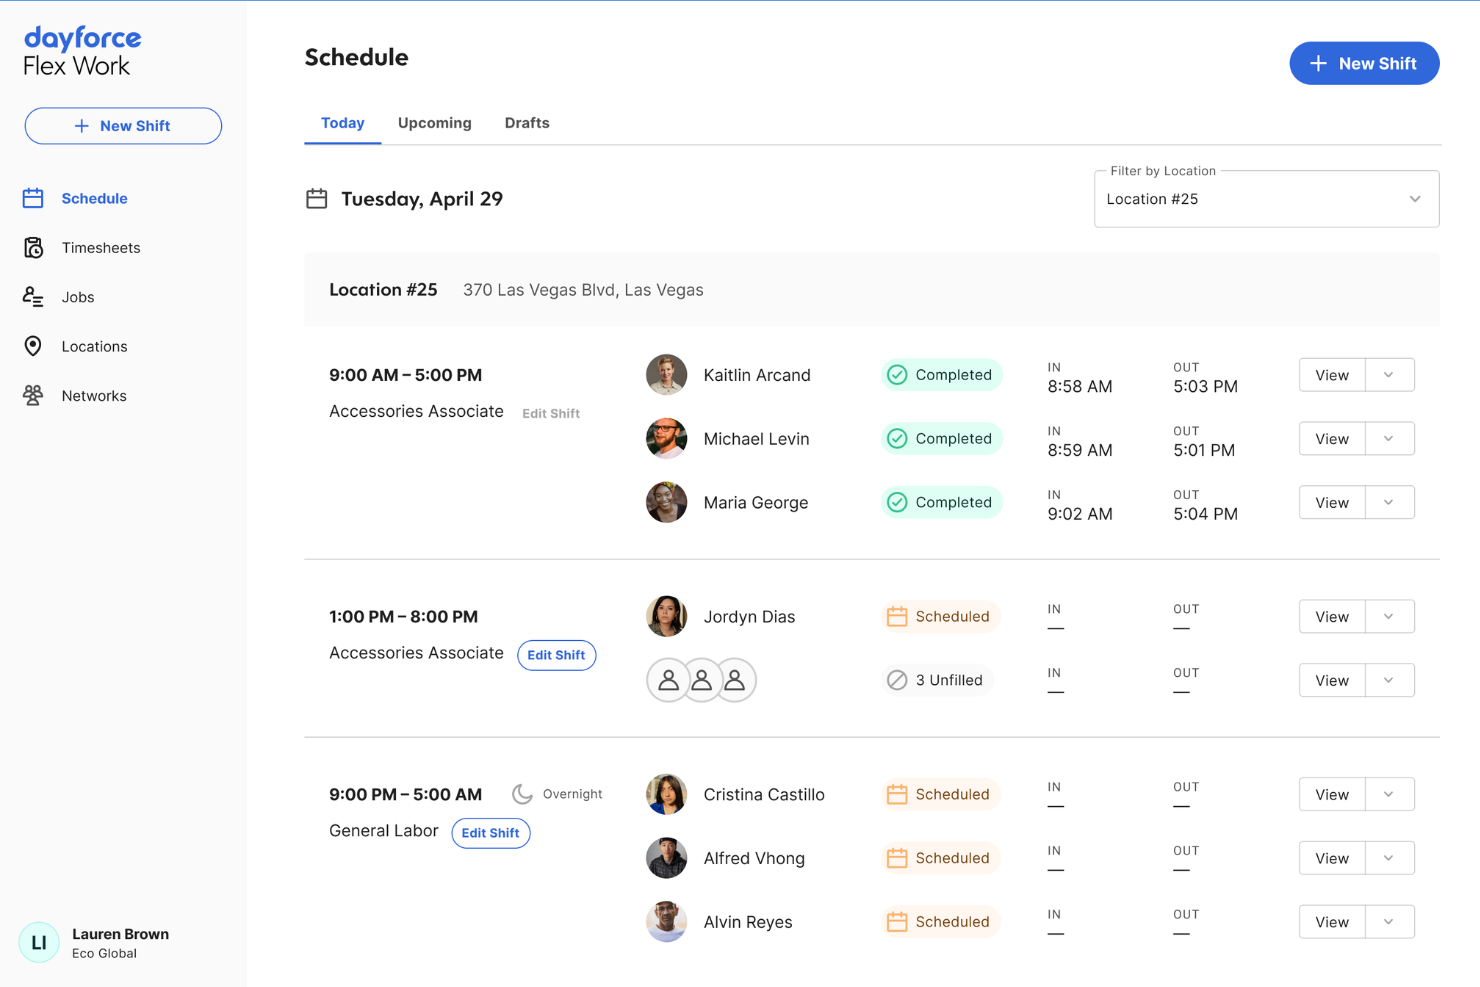1480x987 pixels.
Task: Click Kaitlin Arcand's profile photo
Action: (x=667, y=375)
